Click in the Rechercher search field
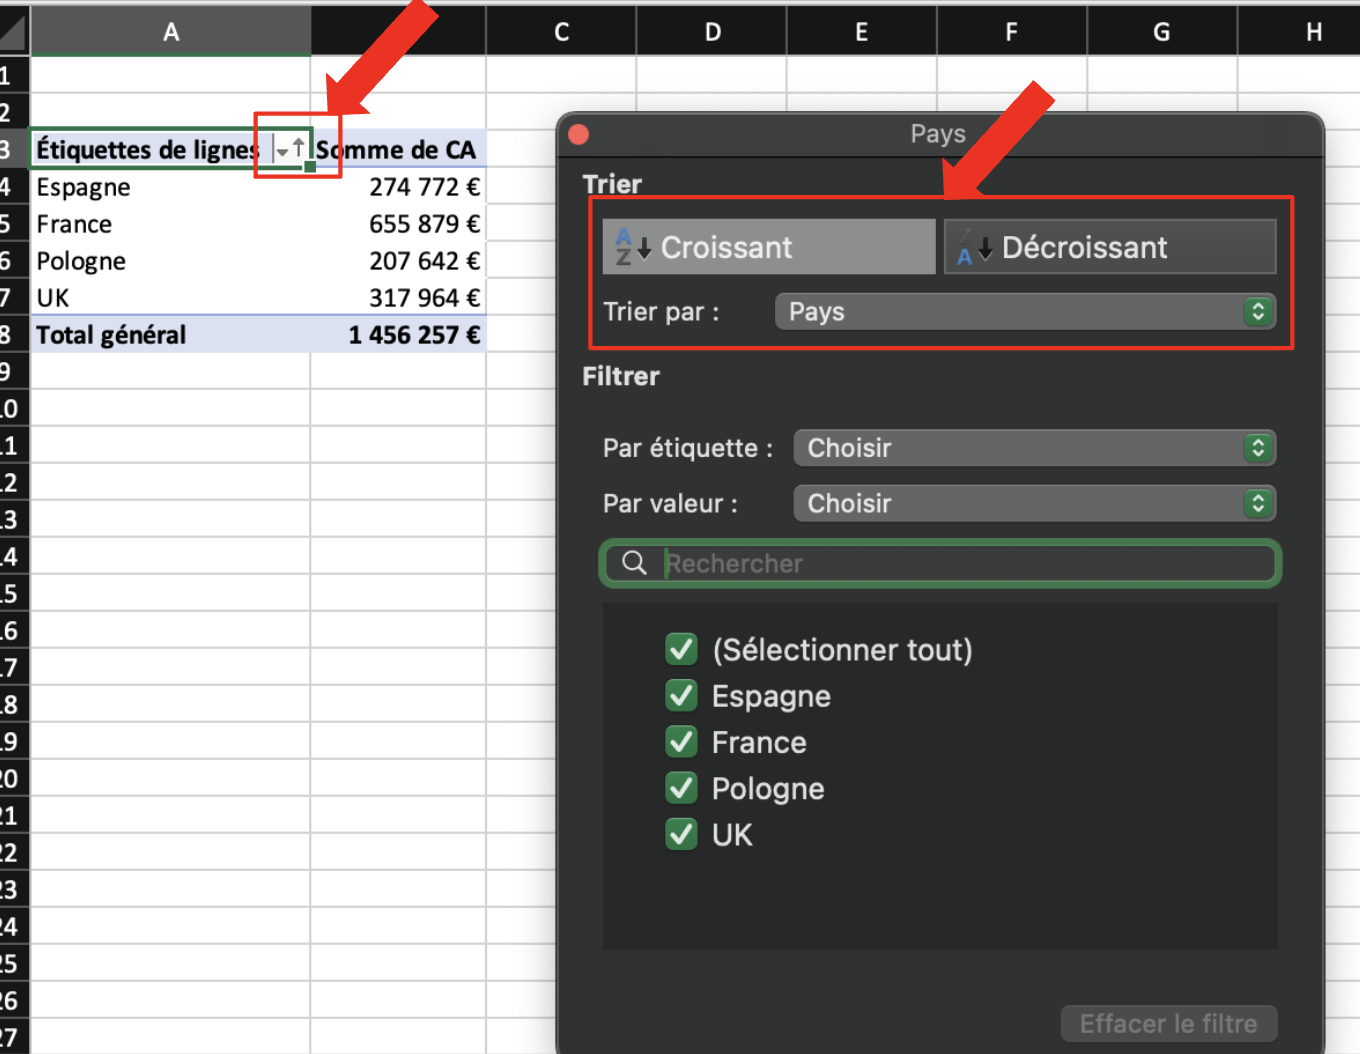This screenshot has height=1054, width=1360. (940, 564)
